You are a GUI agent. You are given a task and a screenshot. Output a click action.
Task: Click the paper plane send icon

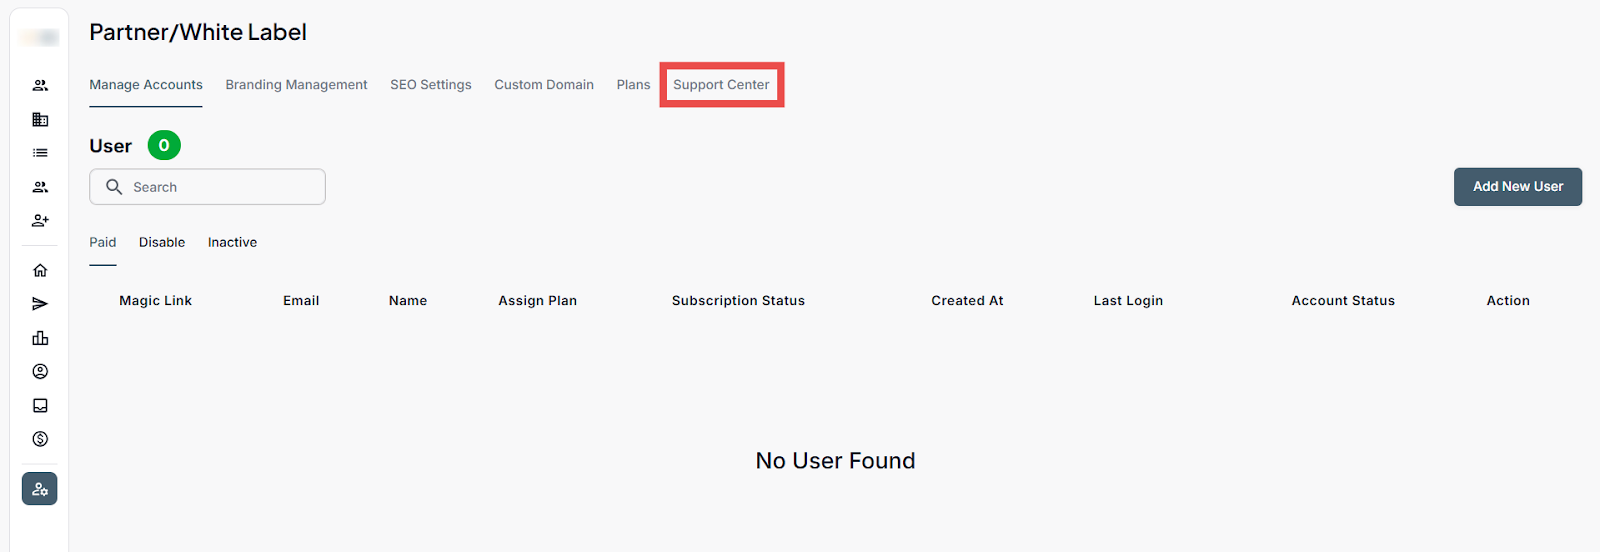(x=40, y=304)
